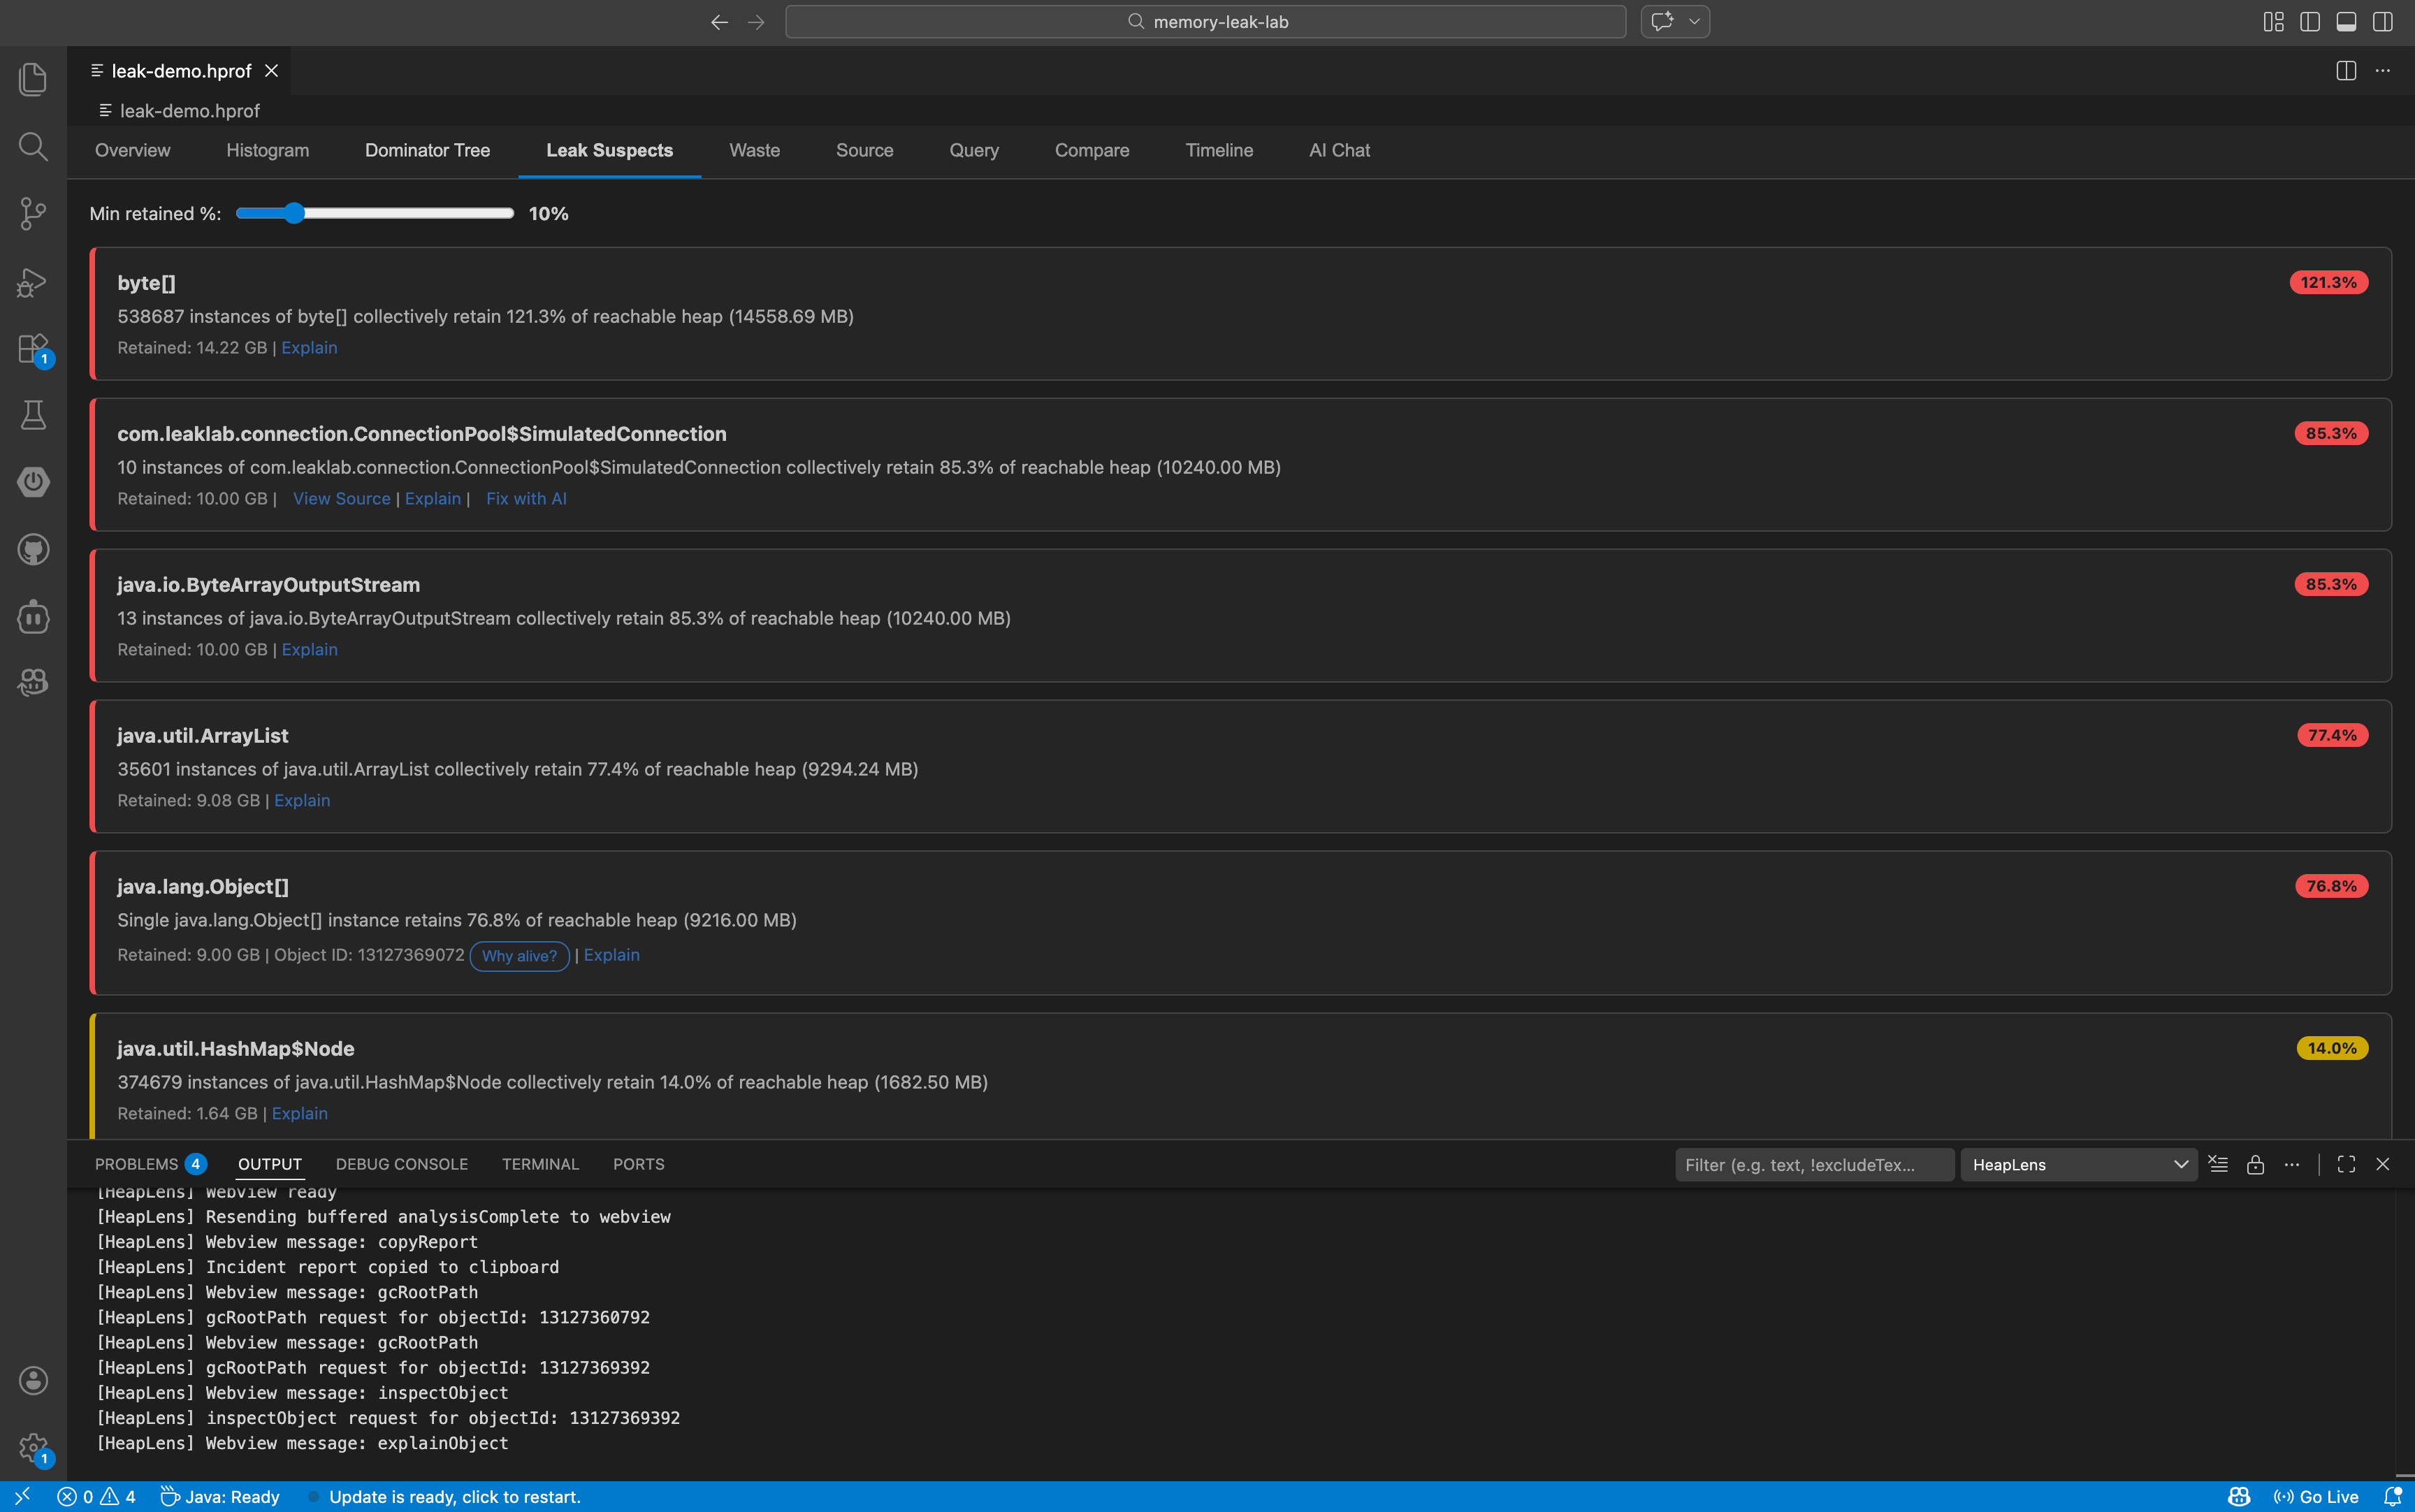This screenshot has height=1512, width=2415.
Task: Open the Run and Debug view
Action: (x=33, y=282)
